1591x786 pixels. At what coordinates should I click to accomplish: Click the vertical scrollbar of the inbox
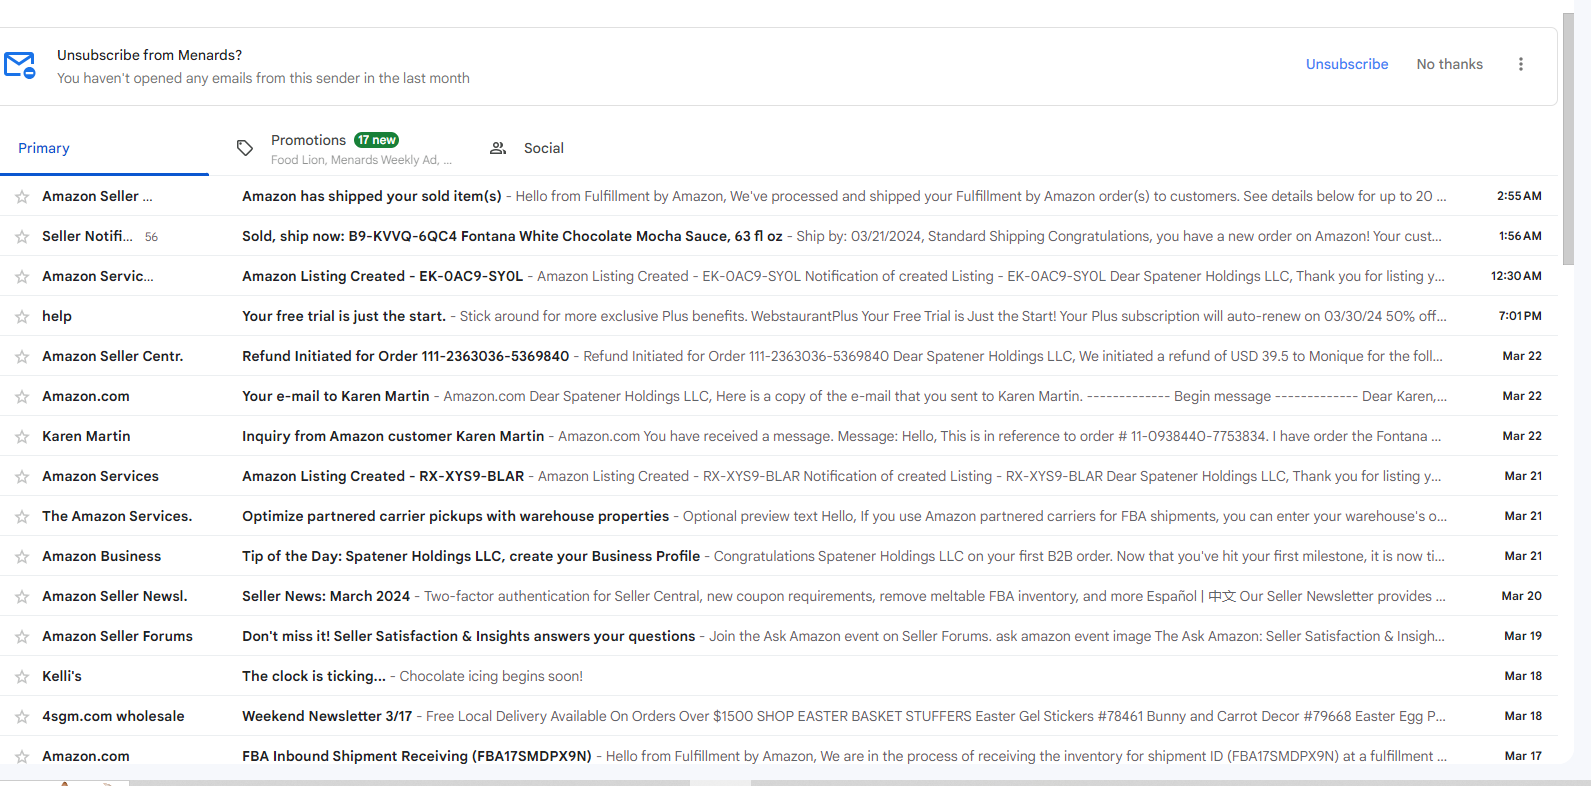tap(1568, 140)
